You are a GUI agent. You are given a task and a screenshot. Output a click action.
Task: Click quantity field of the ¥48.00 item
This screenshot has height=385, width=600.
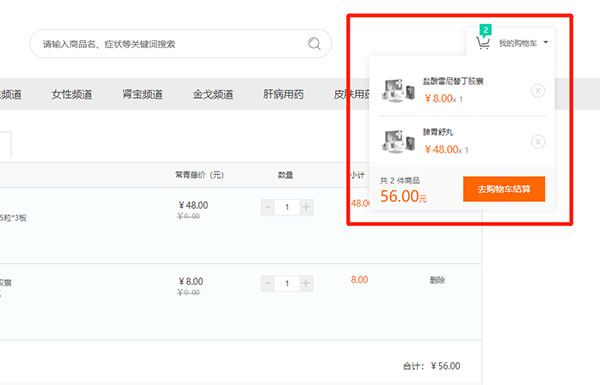287,207
